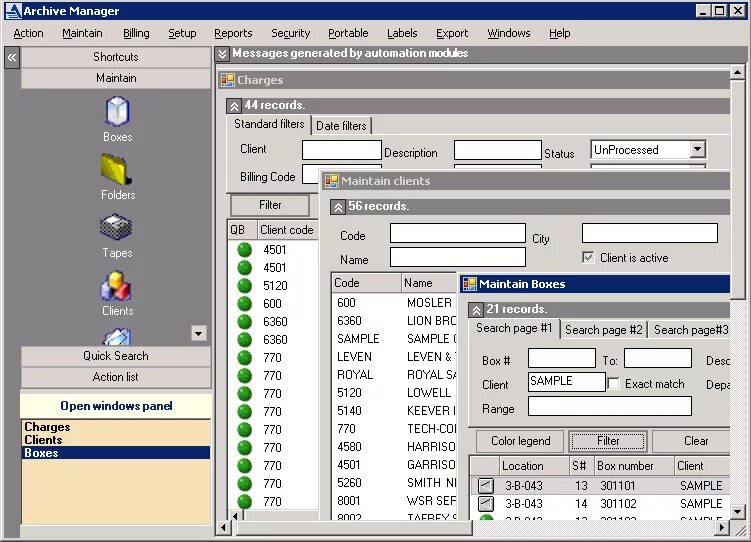Image resolution: width=751 pixels, height=542 pixels.
Task: Click the Filter button in Maintain Boxes
Action: coord(608,440)
